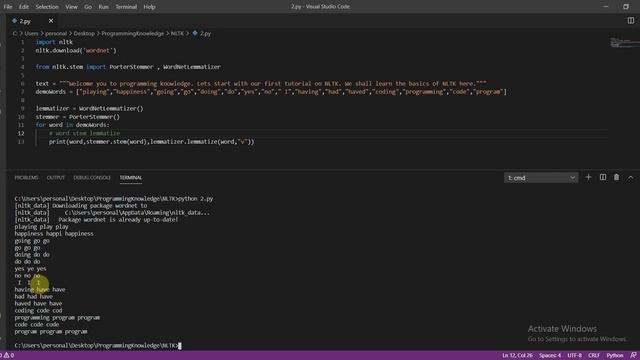Click the minimap code overview

pos(625,42)
